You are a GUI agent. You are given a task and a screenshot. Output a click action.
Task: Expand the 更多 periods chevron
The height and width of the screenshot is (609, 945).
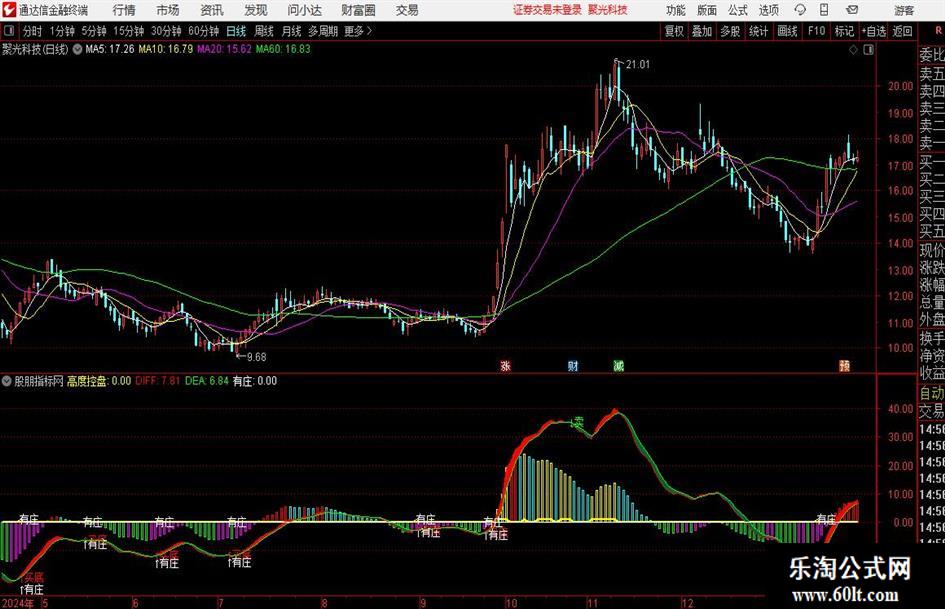coord(369,31)
